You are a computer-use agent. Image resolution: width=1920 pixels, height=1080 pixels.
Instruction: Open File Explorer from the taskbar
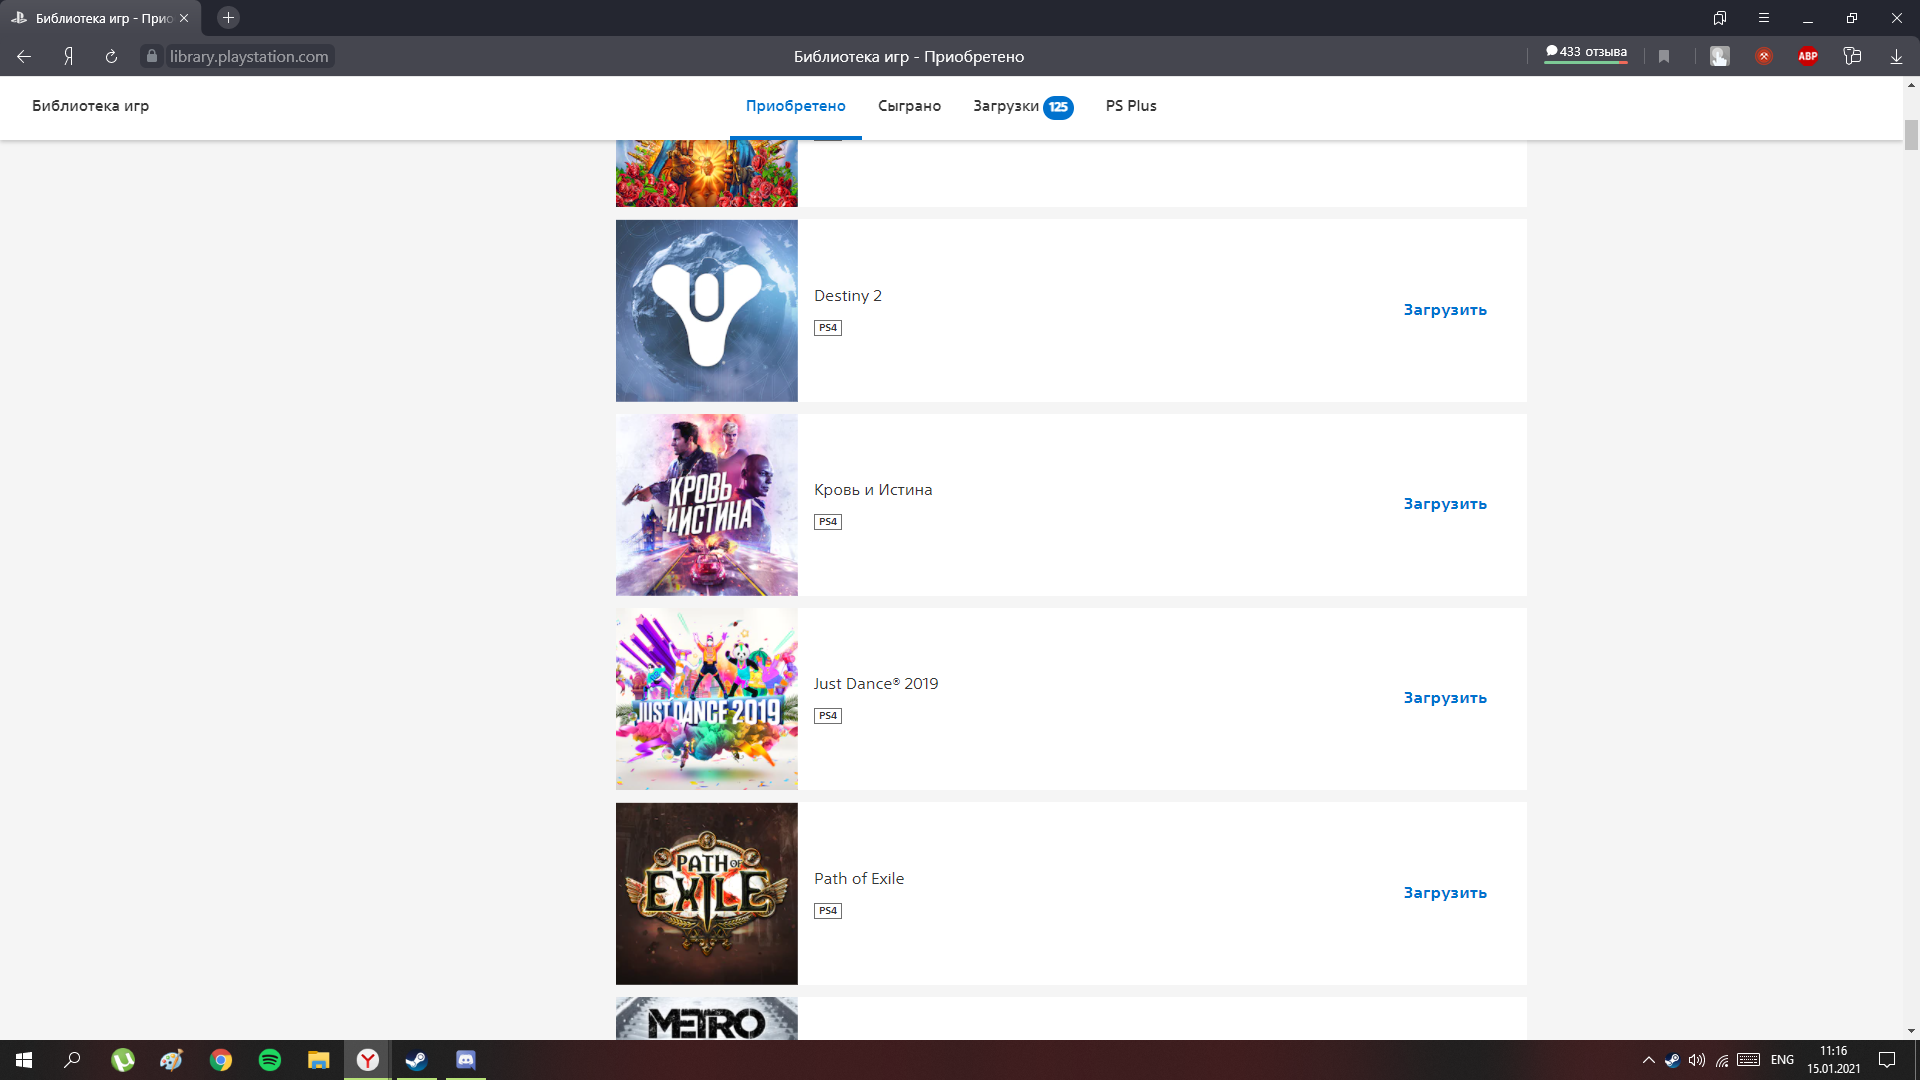tap(319, 1060)
